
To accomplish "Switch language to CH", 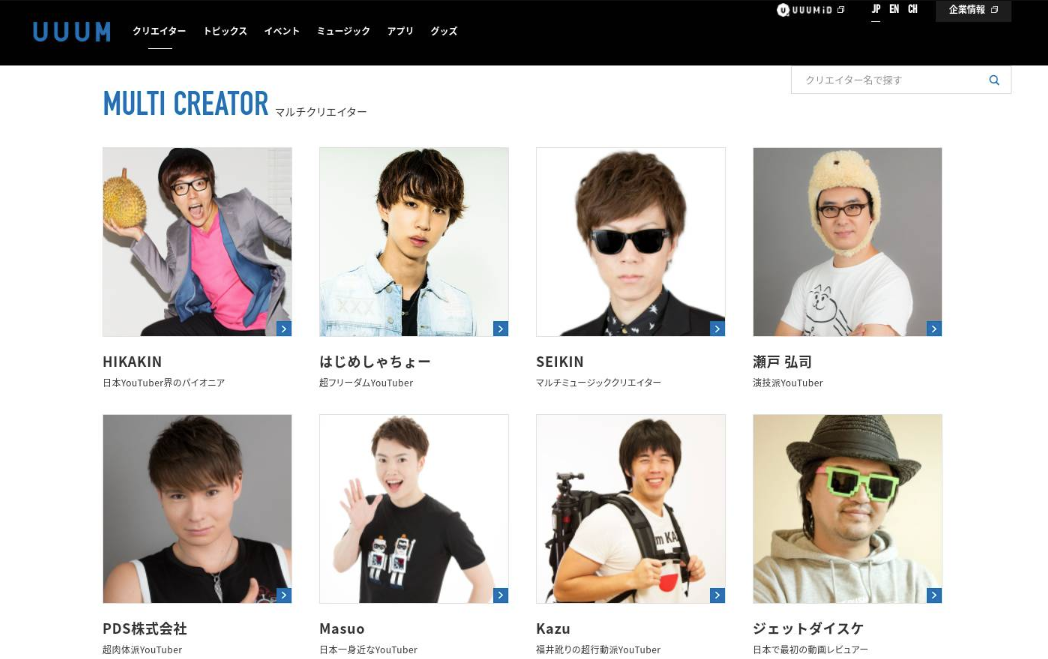I will coord(913,9).
